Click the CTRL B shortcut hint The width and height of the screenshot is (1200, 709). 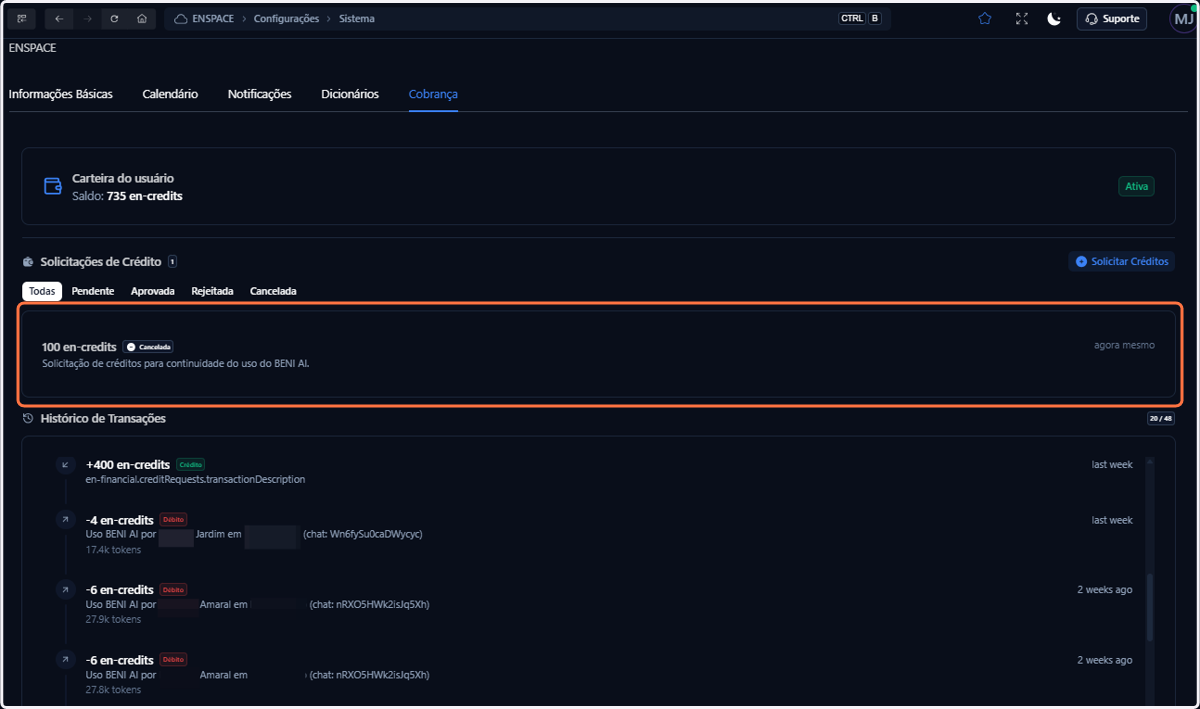coord(860,18)
